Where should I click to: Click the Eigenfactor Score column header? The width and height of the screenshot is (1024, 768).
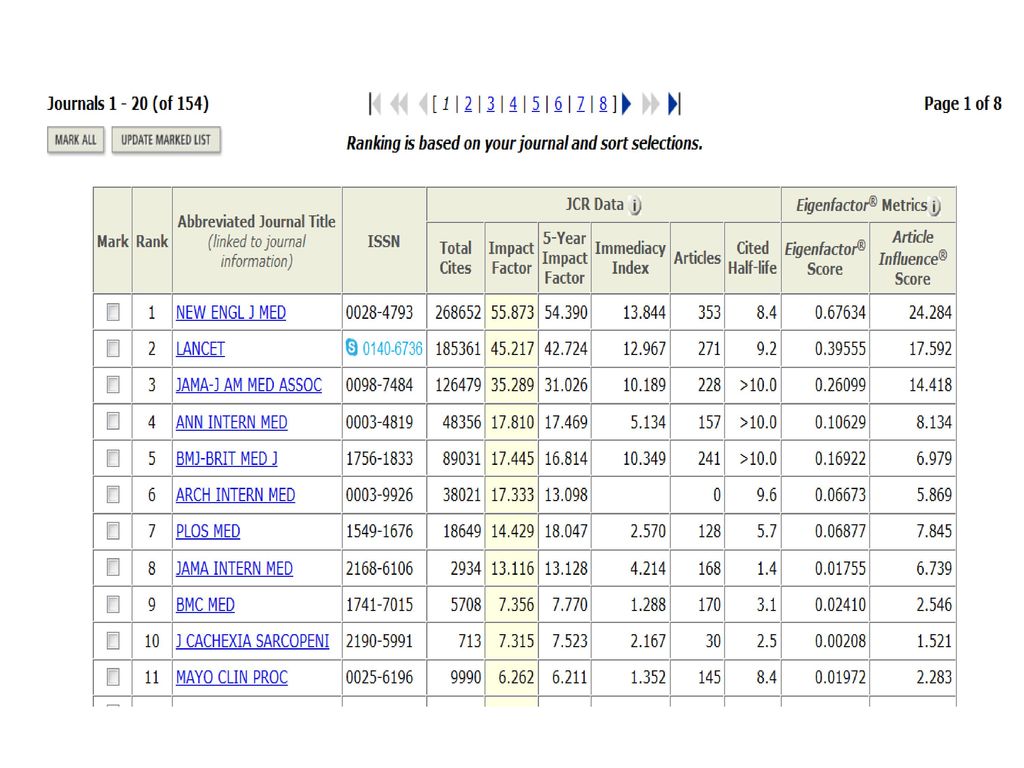pos(825,259)
